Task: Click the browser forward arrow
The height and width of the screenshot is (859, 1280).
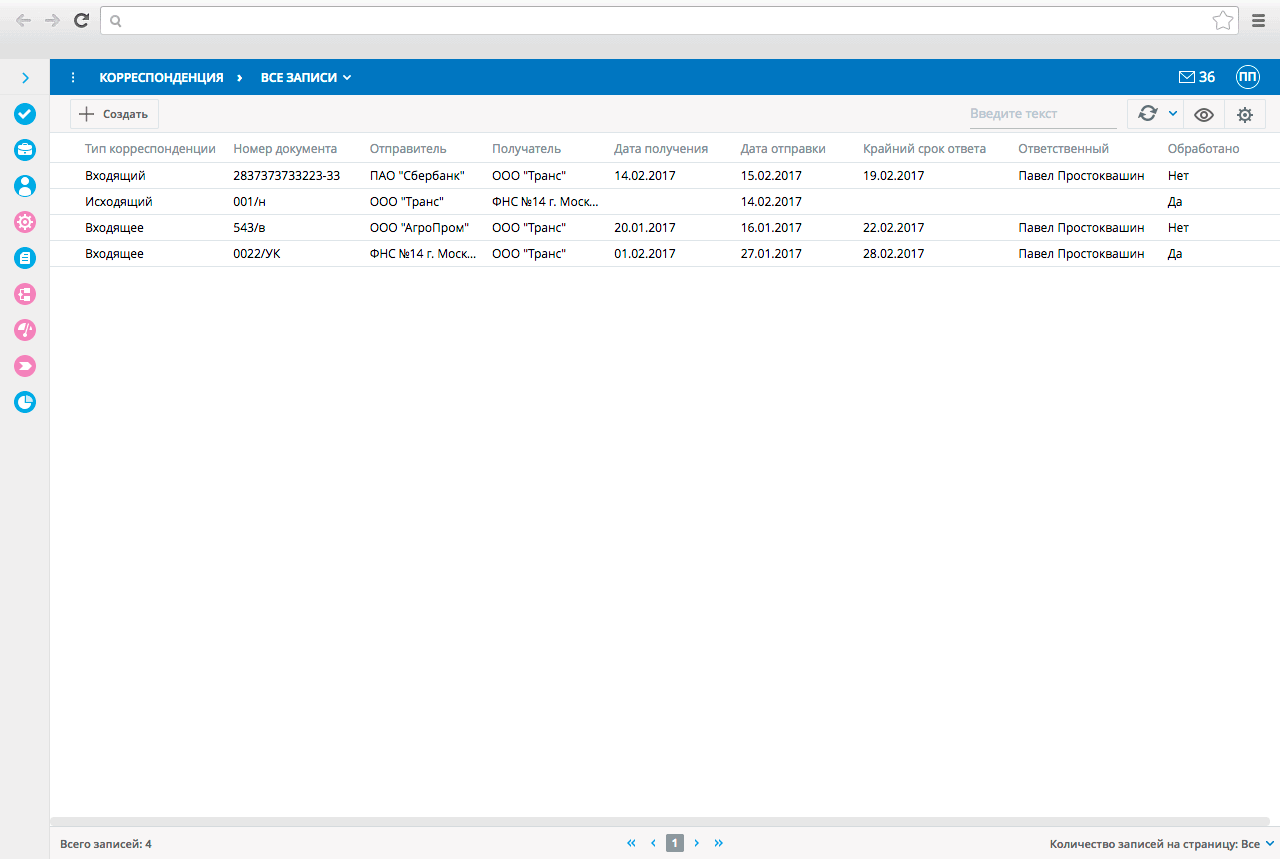Action: point(52,20)
